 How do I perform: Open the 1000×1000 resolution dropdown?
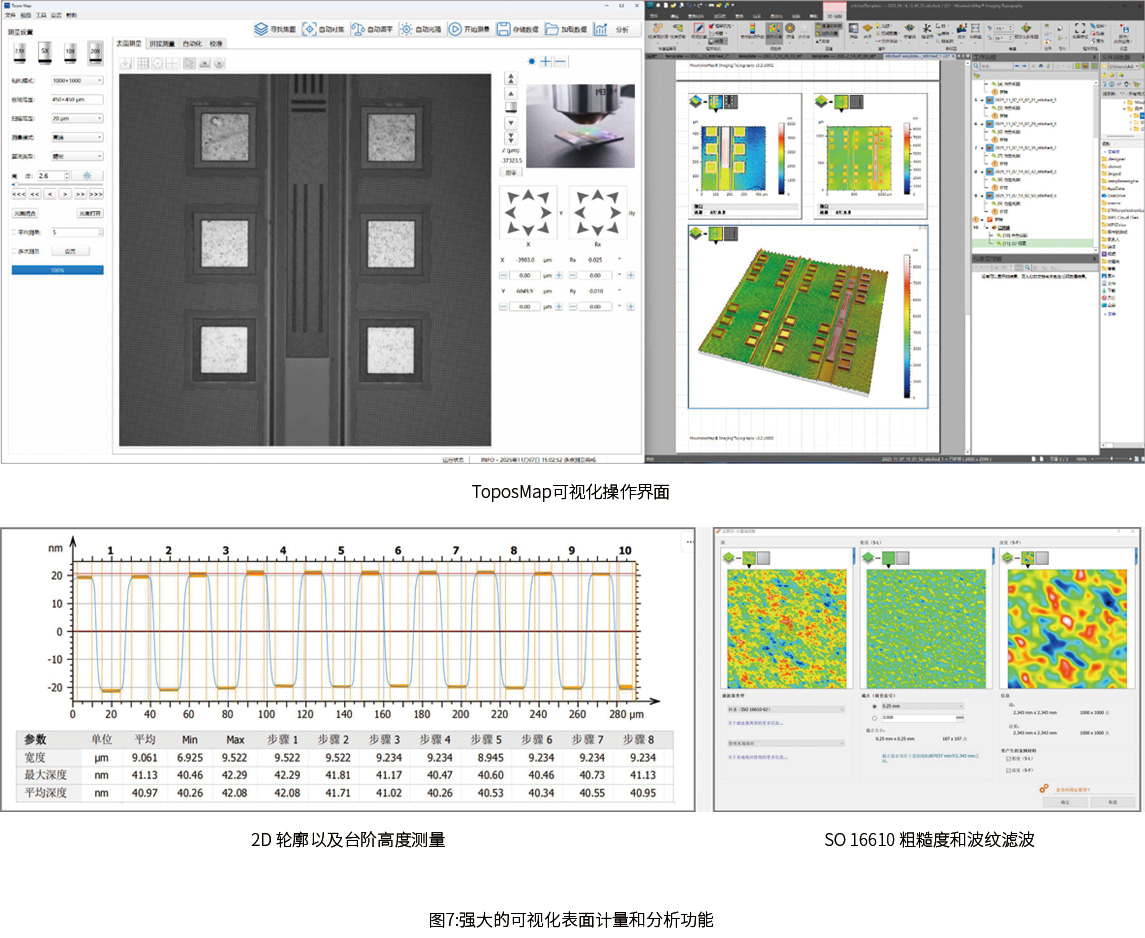click(78, 80)
